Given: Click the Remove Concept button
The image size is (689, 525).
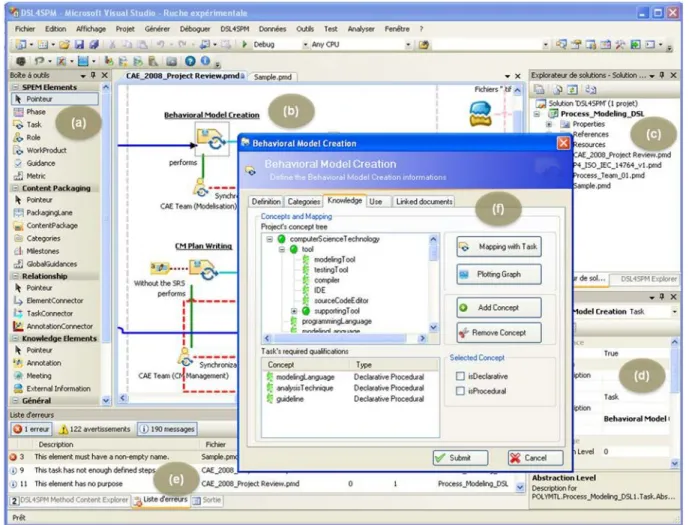Looking at the screenshot, I should pos(499,333).
